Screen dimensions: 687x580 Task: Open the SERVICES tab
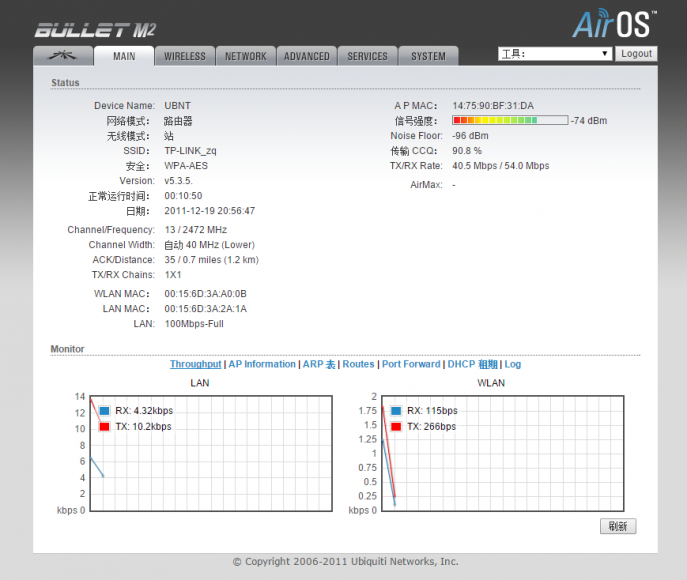point(368,56)
